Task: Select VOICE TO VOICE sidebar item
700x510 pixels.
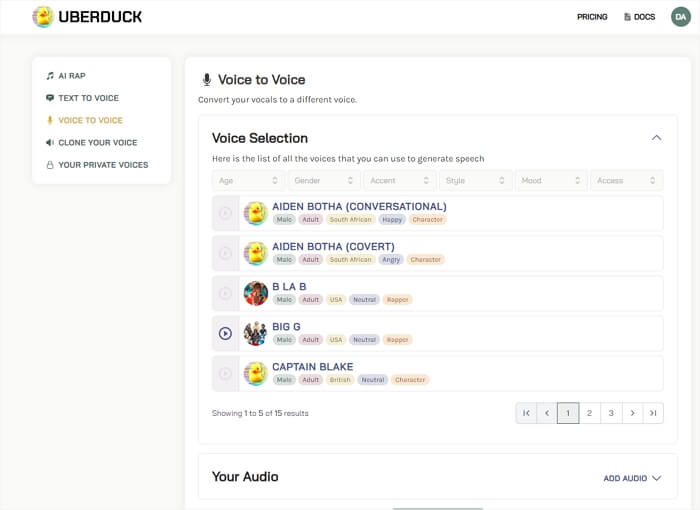Action: point(84,121)
